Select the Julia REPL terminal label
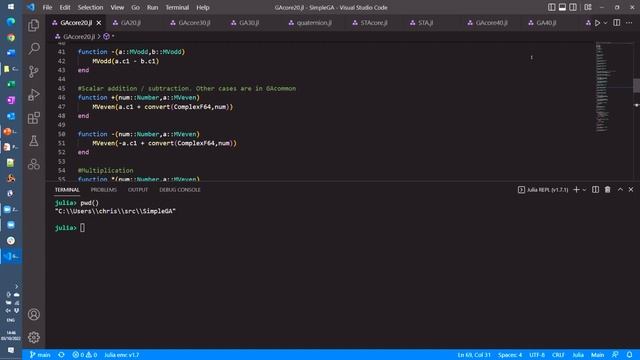This screenshot has height=360, width=640. (x=543, y=190)
